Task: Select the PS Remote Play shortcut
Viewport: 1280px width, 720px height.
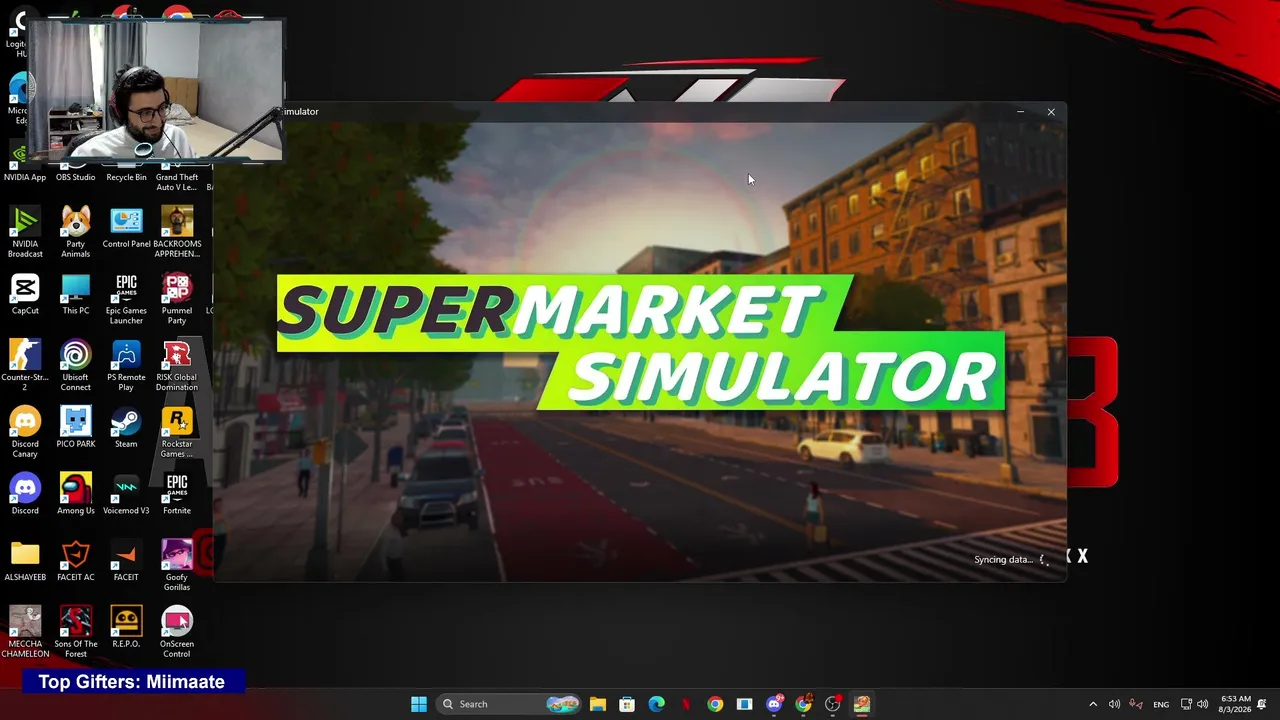Action: tap(126, 366)
